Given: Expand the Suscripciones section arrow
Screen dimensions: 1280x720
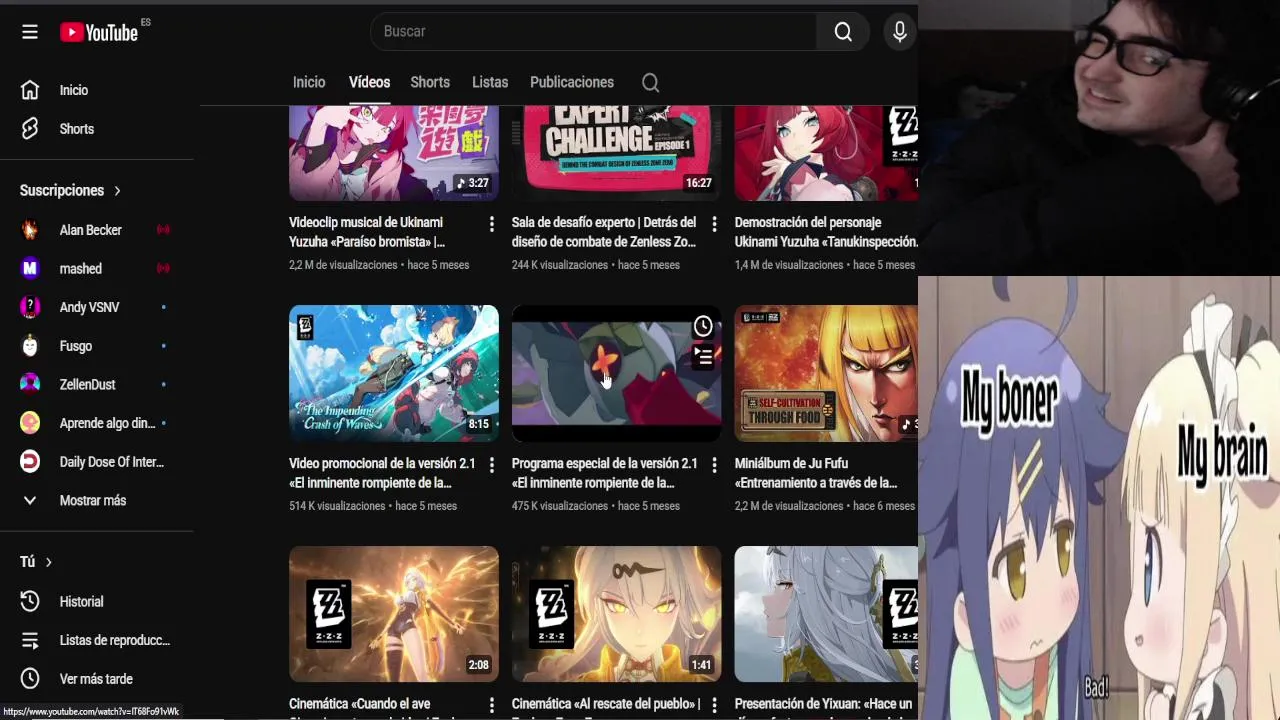Looking at the screenshot, I should pos(117,191).
